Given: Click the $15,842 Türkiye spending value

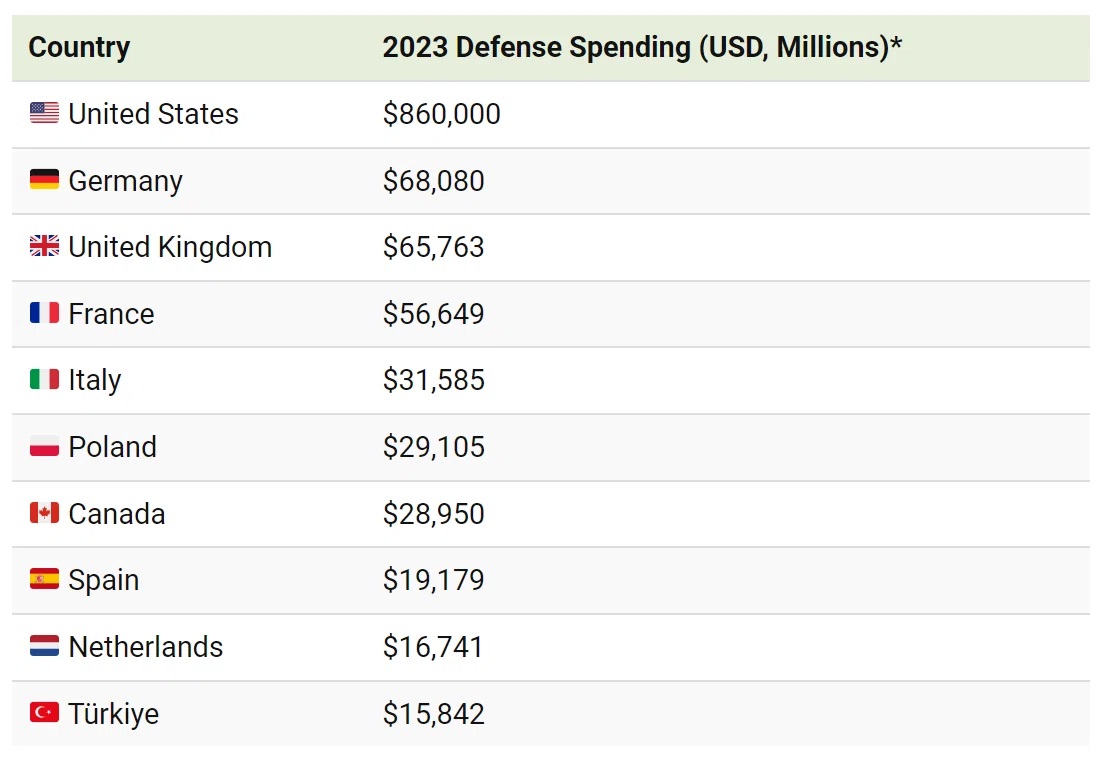Looking at the screenshot, I should coord(433,714).
